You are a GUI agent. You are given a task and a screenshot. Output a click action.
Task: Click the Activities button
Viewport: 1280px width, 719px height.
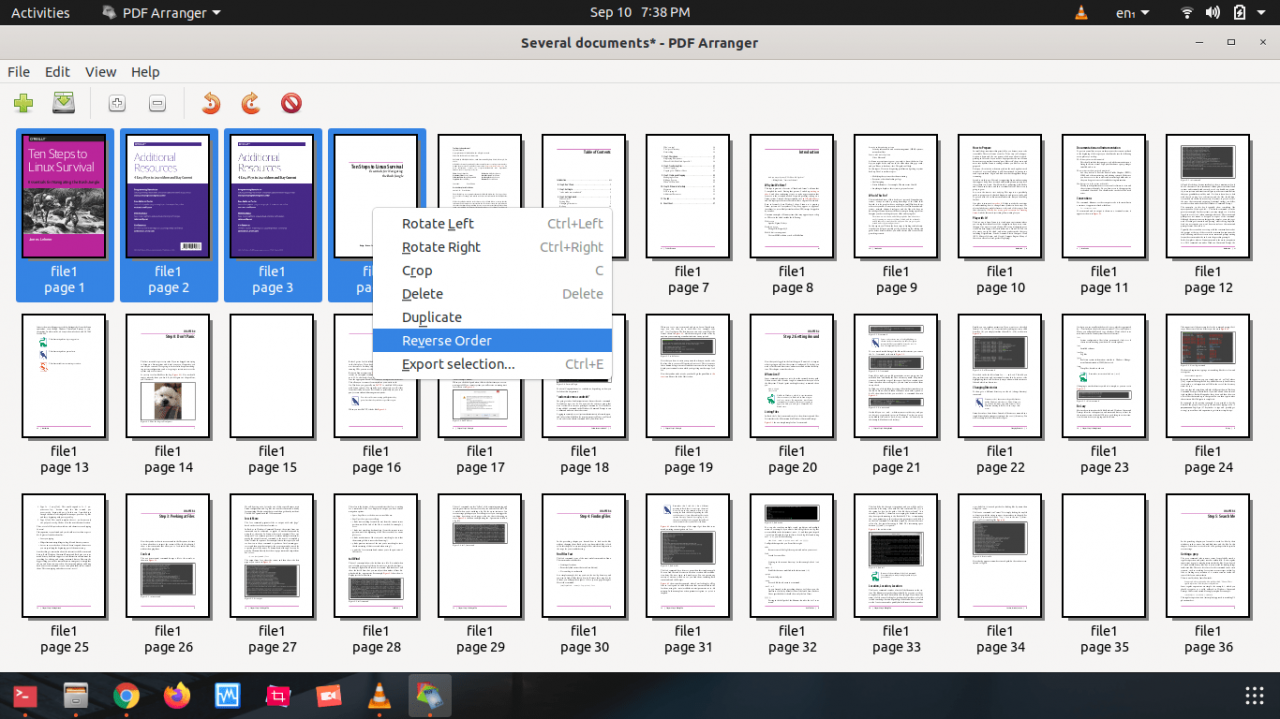tap(40, 13)
